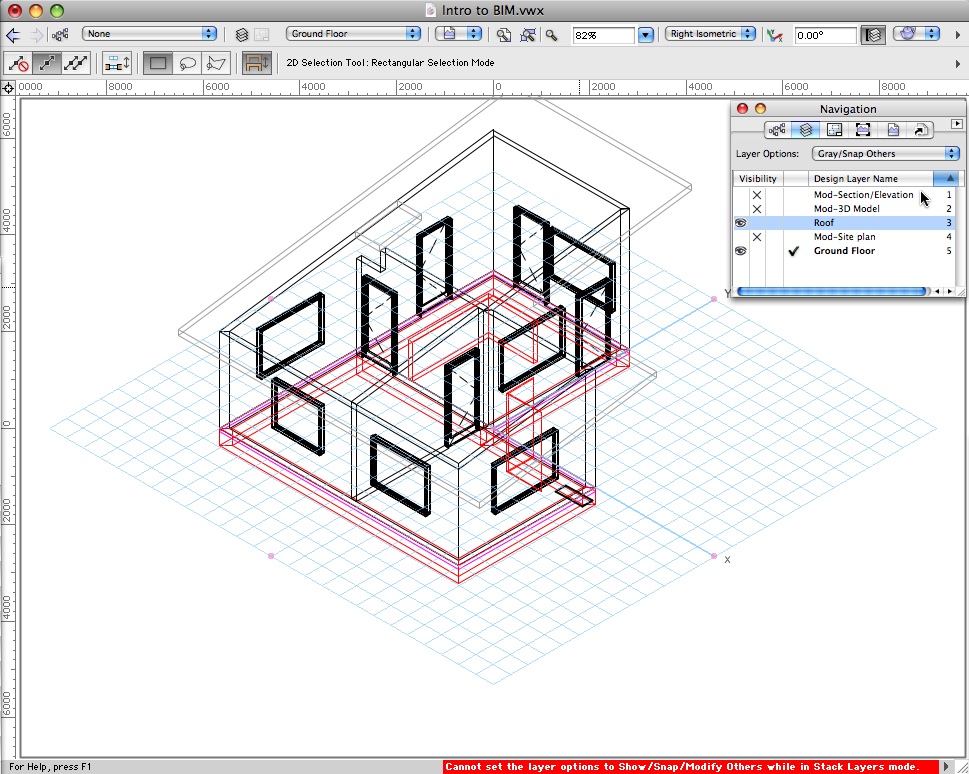This screenshot has height=774, width=969.
Task: Toggle the Enable Connected Walls mode
Action: pos(117,62)
